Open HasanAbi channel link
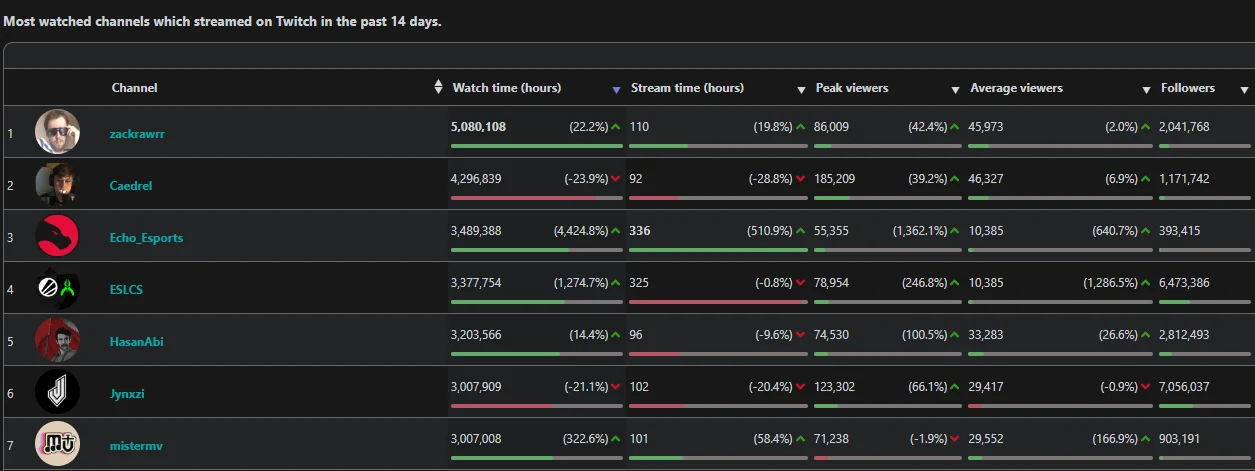This screenshot has height=471, width=1255. pos(136,342)
